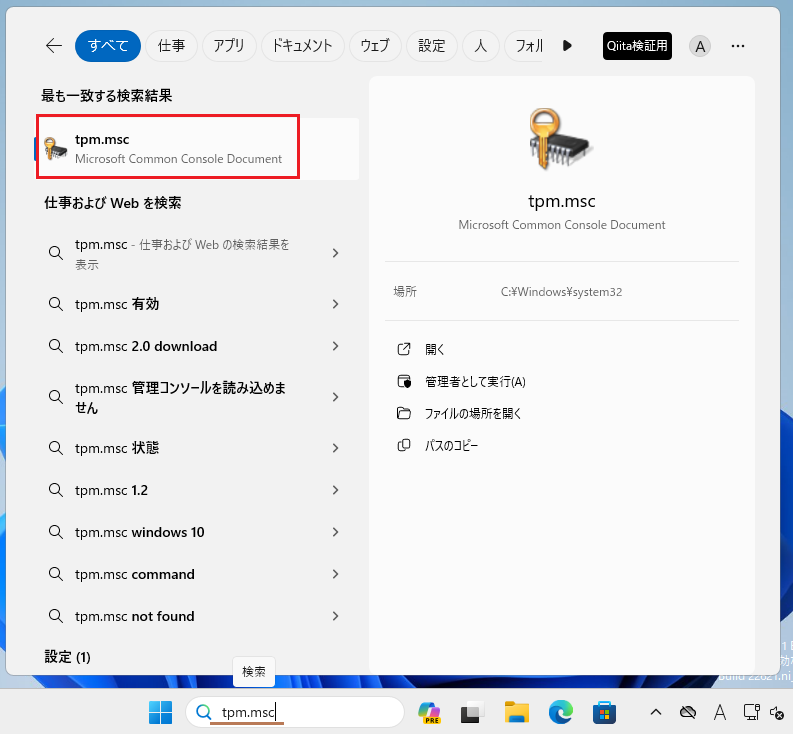The height and width of the screenshot is (734, 793).
Task: Click the cloud sync tray icon
Action: 688,712
